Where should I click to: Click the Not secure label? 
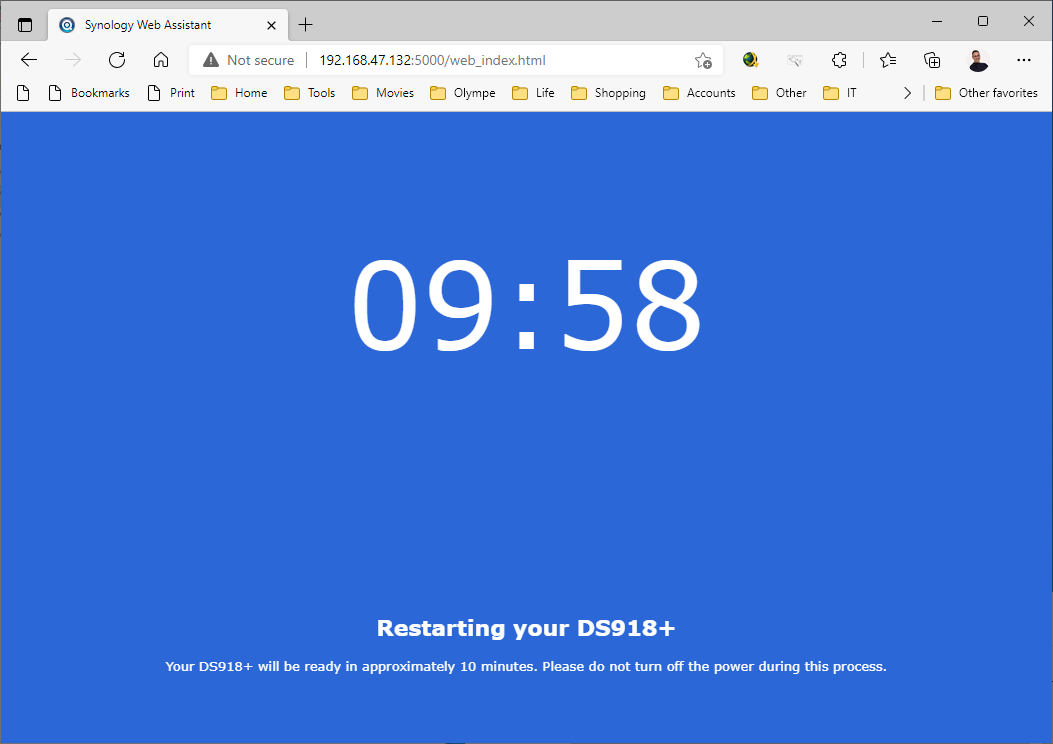[x=261, y=60]
